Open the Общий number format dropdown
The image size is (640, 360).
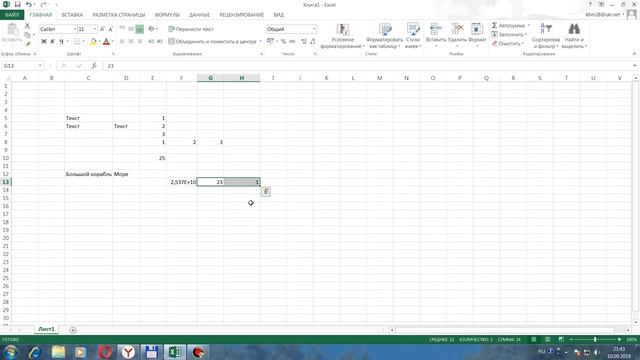(x=314, y=29)
